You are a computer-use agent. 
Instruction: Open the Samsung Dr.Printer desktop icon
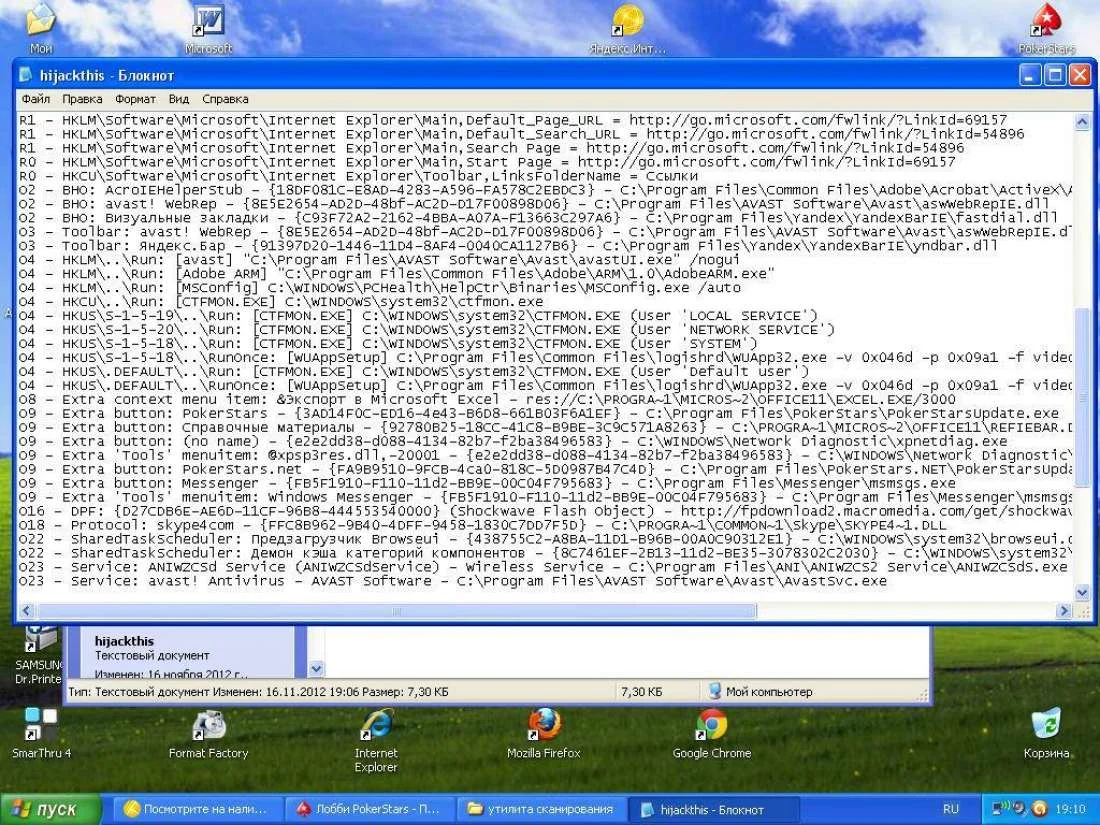(x=39, y=656)
